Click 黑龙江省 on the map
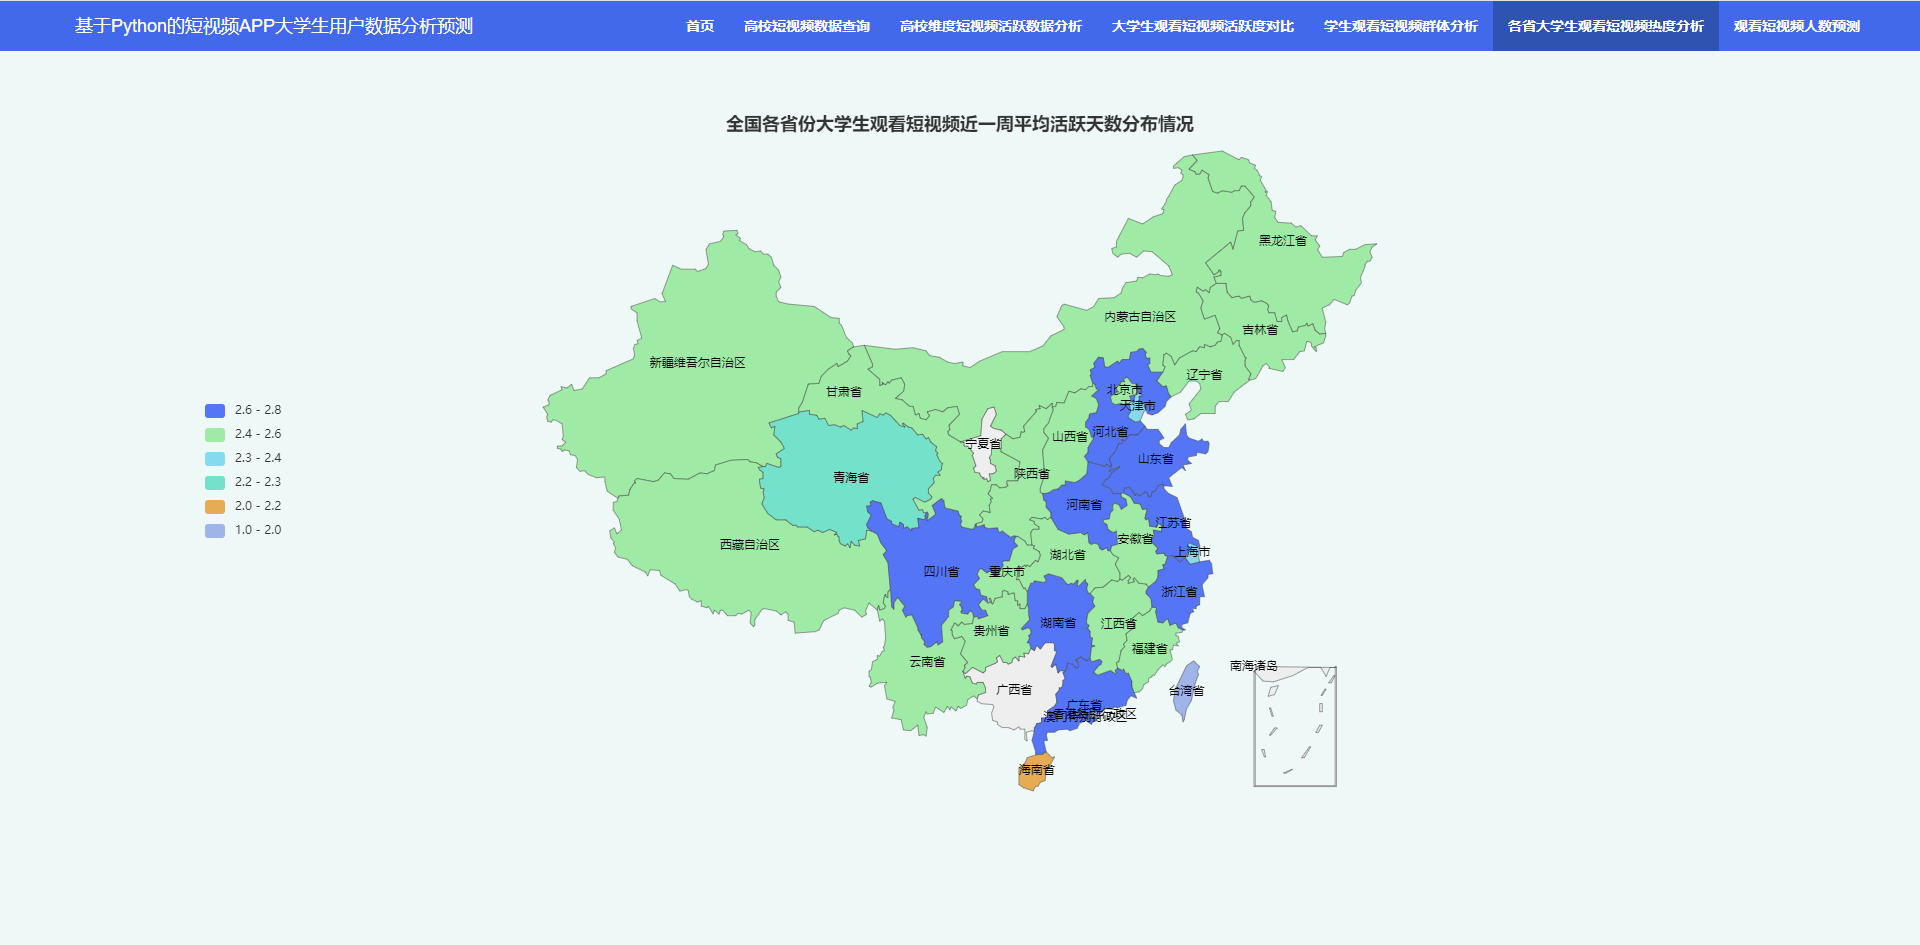1920x945 pixels. 1282,241
